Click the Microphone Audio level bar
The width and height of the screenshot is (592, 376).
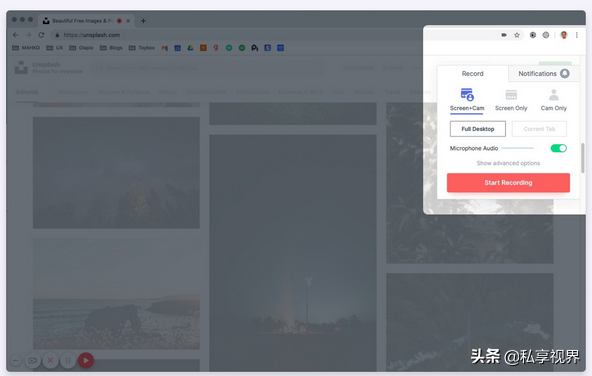[517, 148]
